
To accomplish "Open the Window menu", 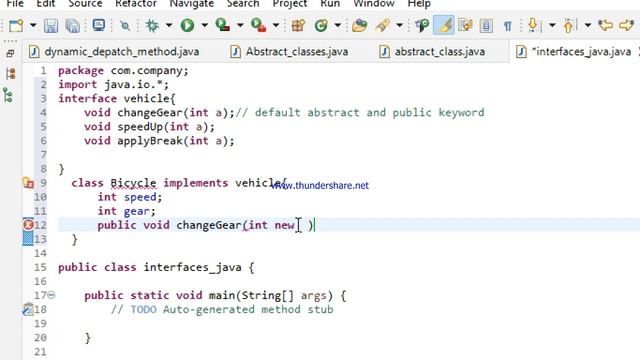I will (x=374, y=4).
